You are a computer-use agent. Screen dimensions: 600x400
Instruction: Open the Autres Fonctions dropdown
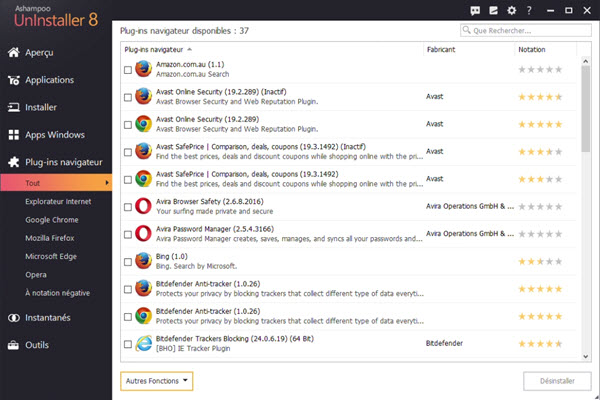pos(157,381)
